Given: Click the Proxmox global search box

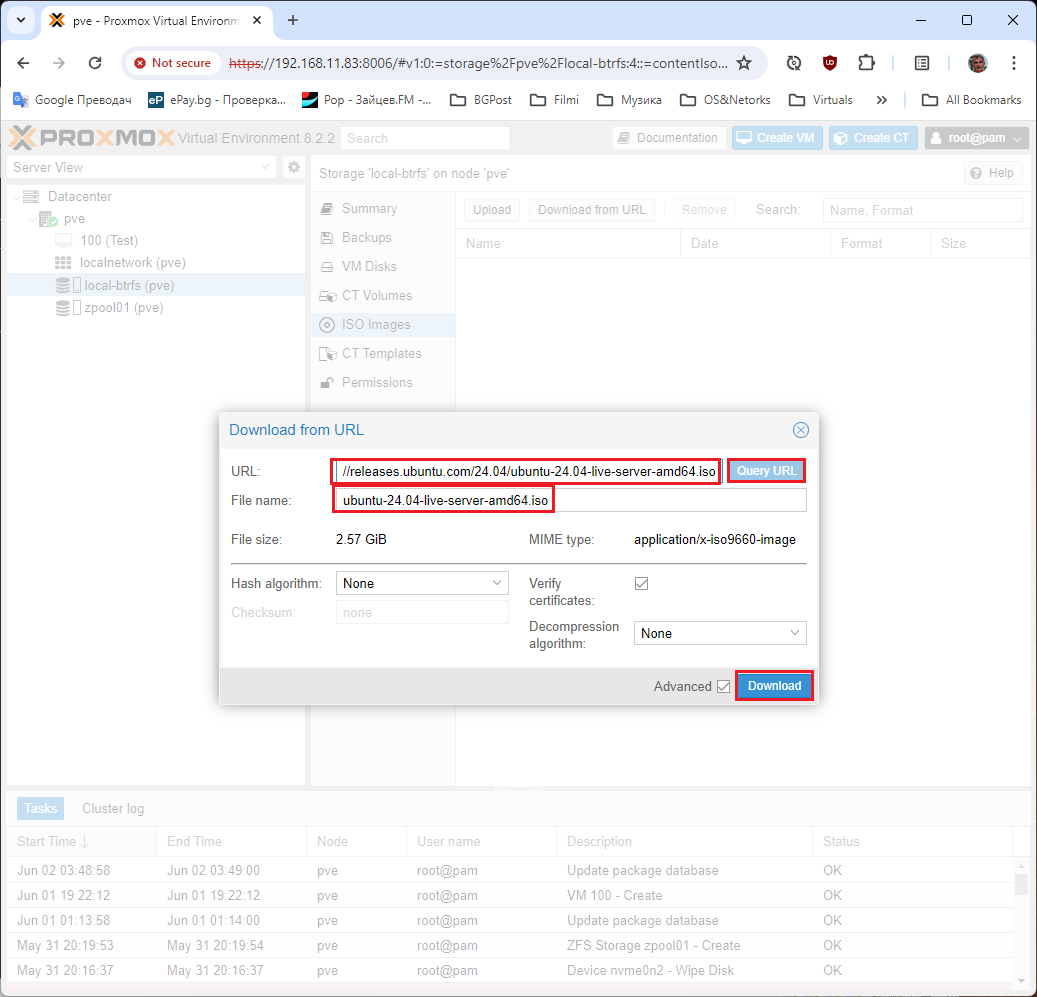Looking at the screenshot, I should 425,138.
